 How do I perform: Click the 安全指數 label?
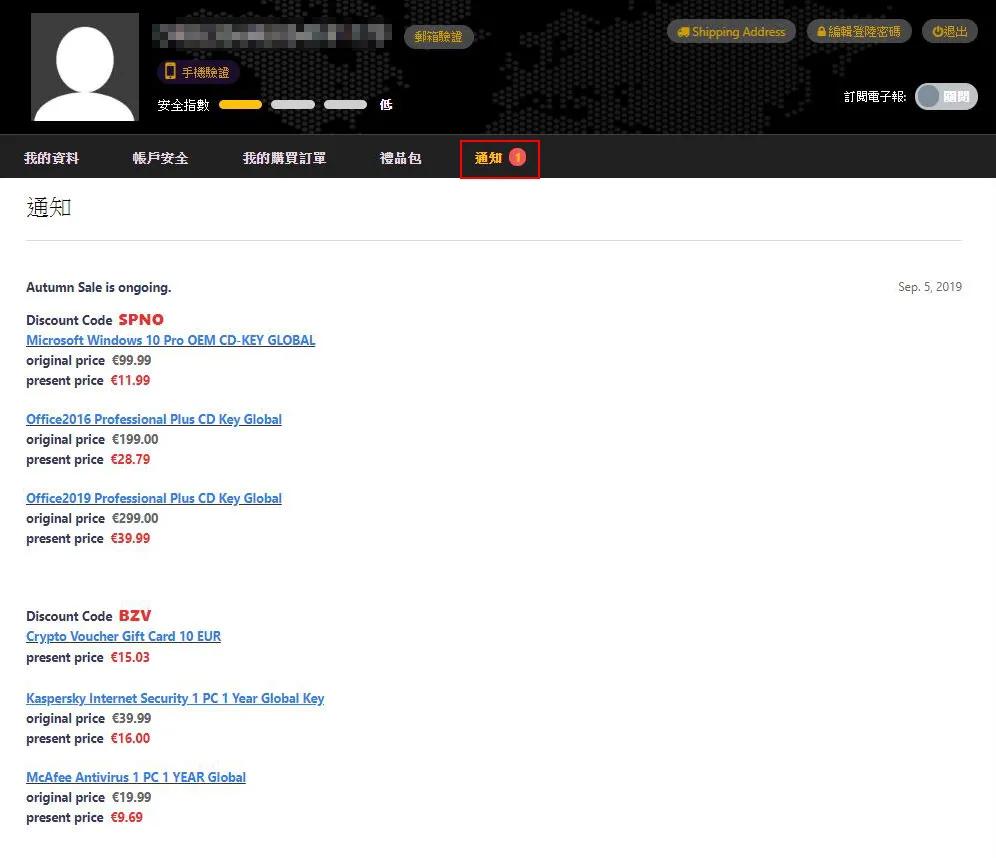[x=184, y=105]
